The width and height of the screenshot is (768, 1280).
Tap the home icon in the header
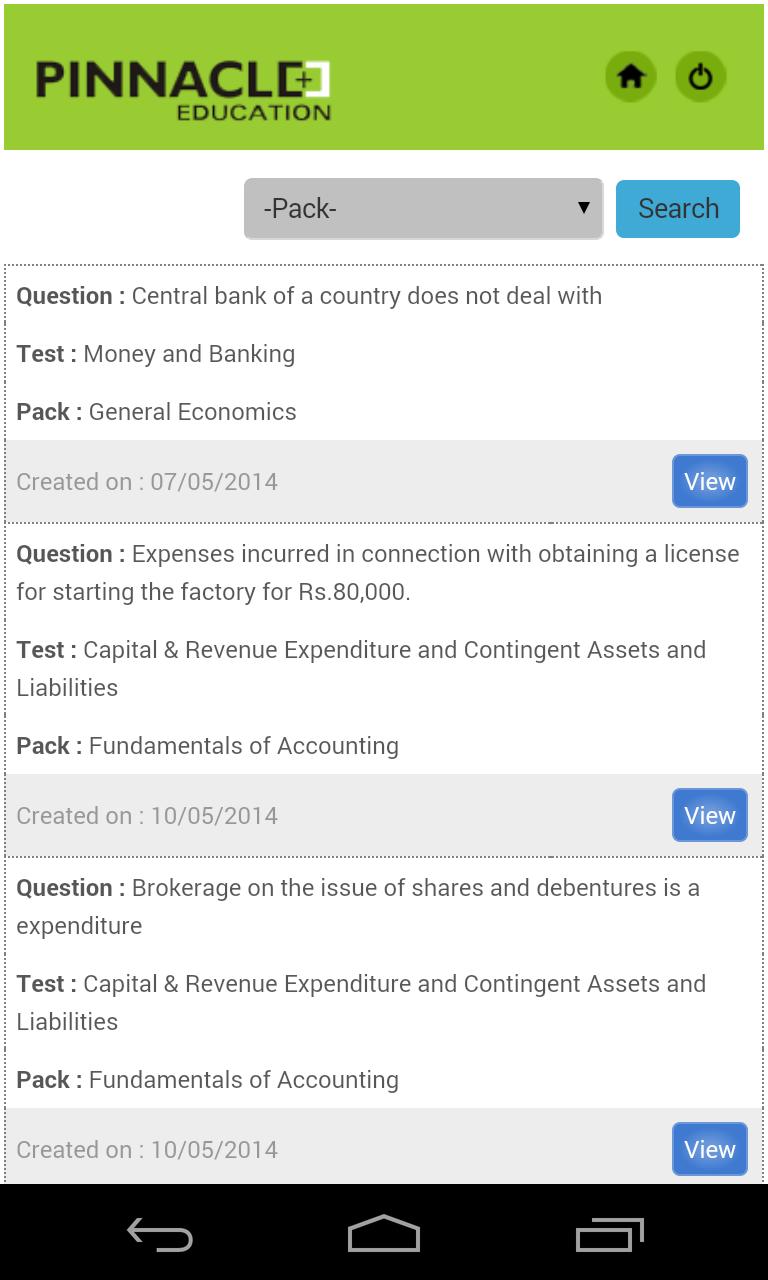tap(630, 77)
